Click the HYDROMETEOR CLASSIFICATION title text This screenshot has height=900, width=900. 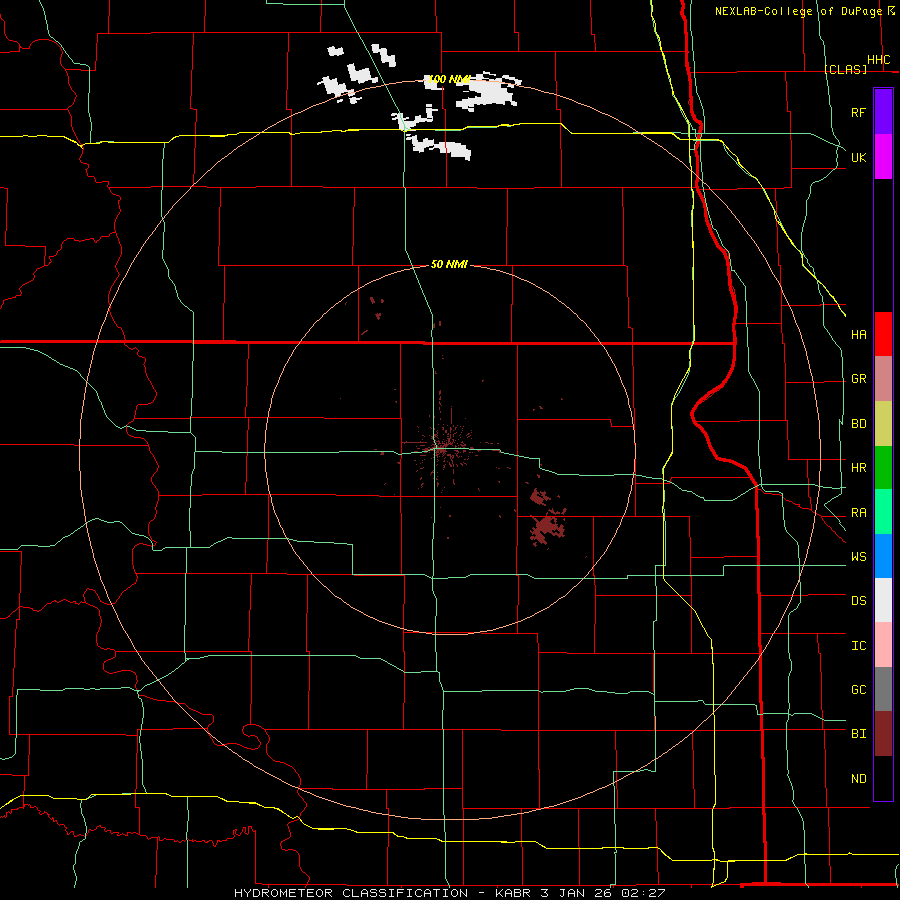click(351, 893)
